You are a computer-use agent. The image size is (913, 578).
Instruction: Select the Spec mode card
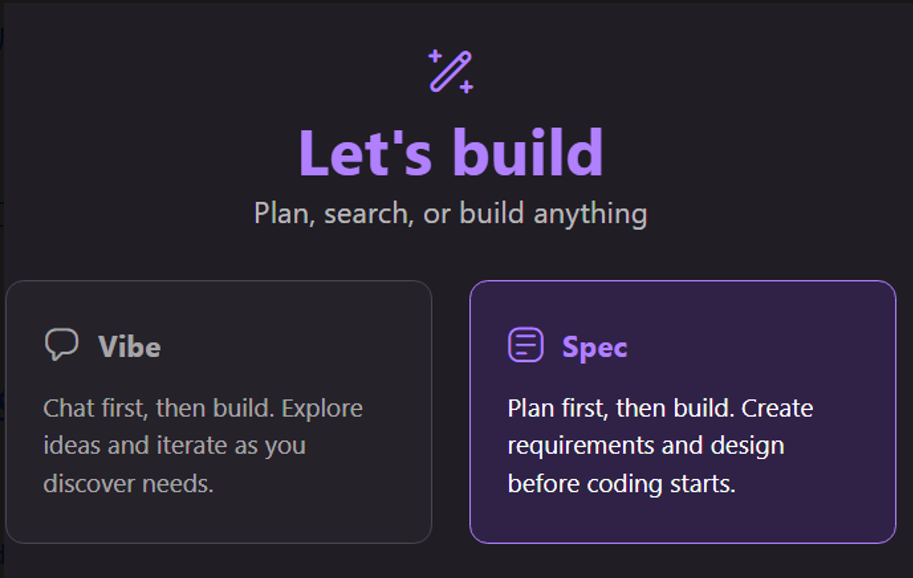[x=682, y=412]
